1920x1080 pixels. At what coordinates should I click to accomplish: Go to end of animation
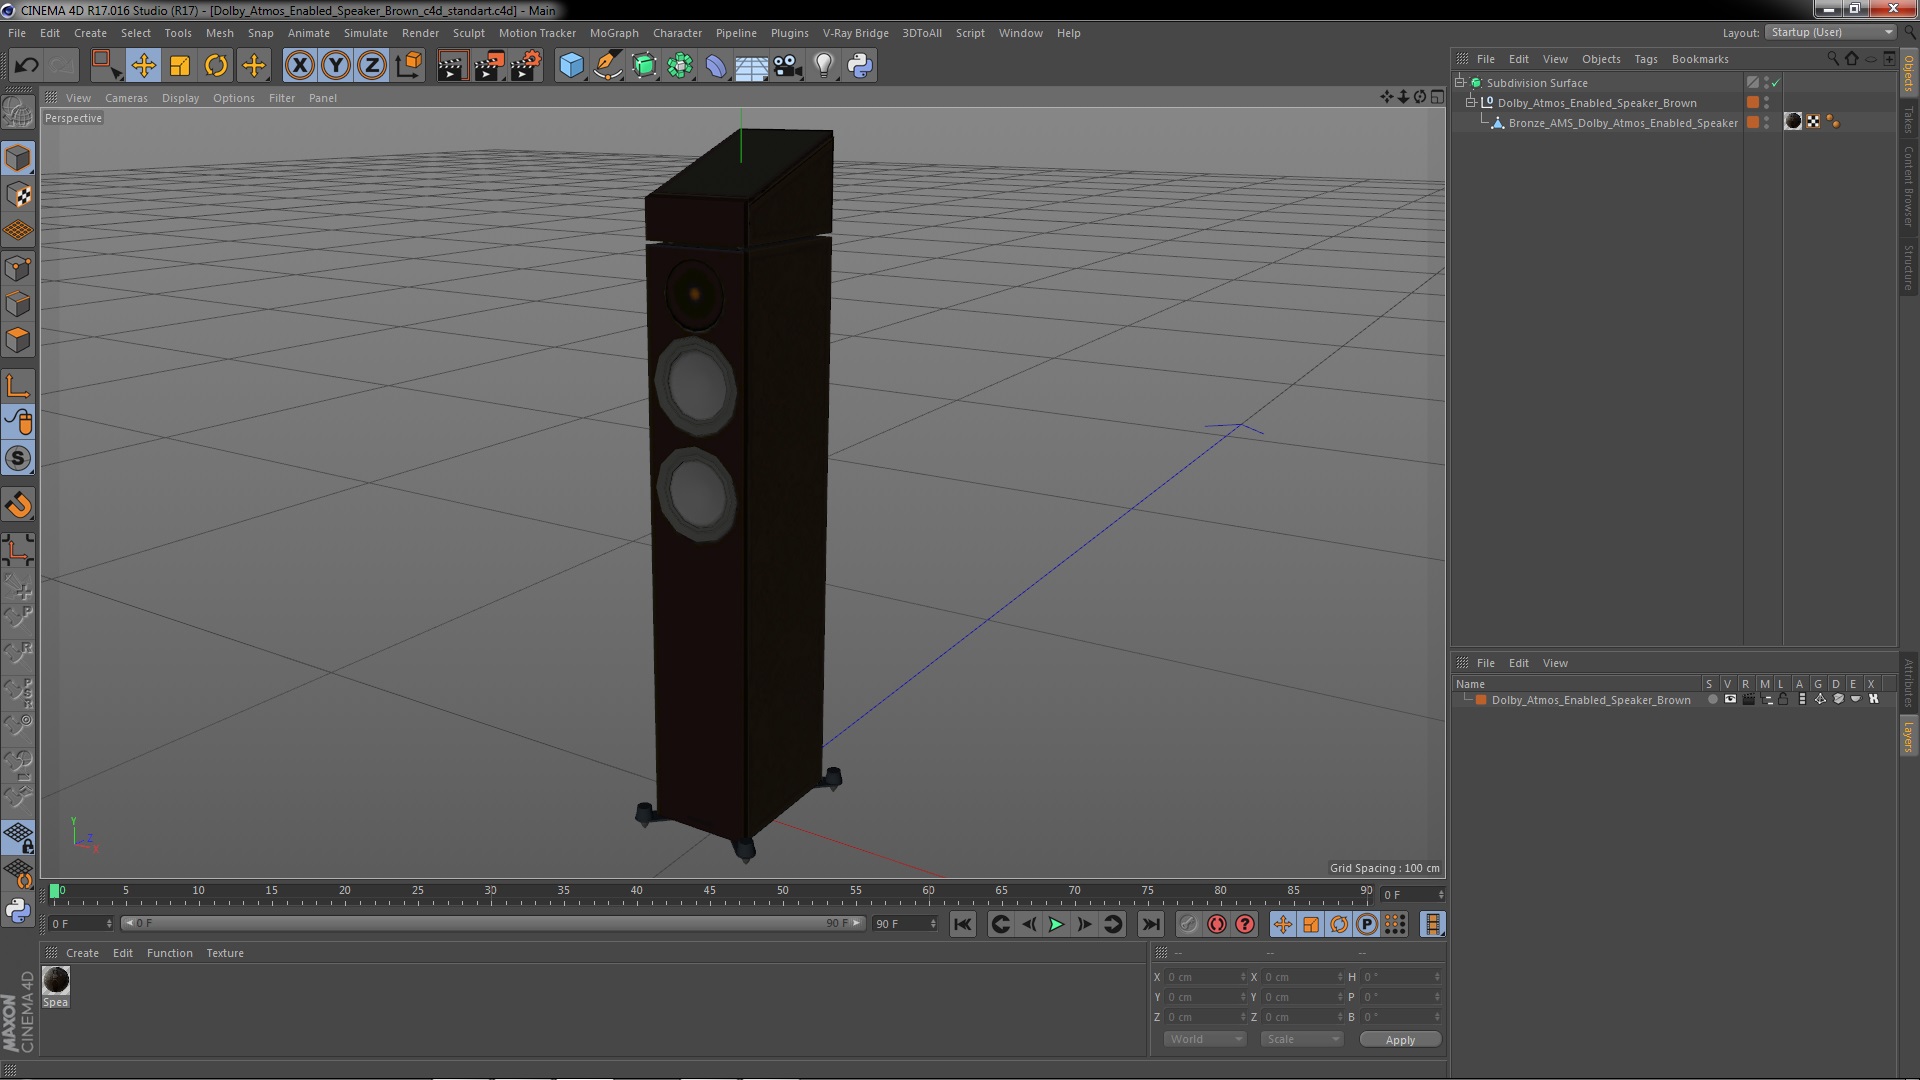(1151, 925)
